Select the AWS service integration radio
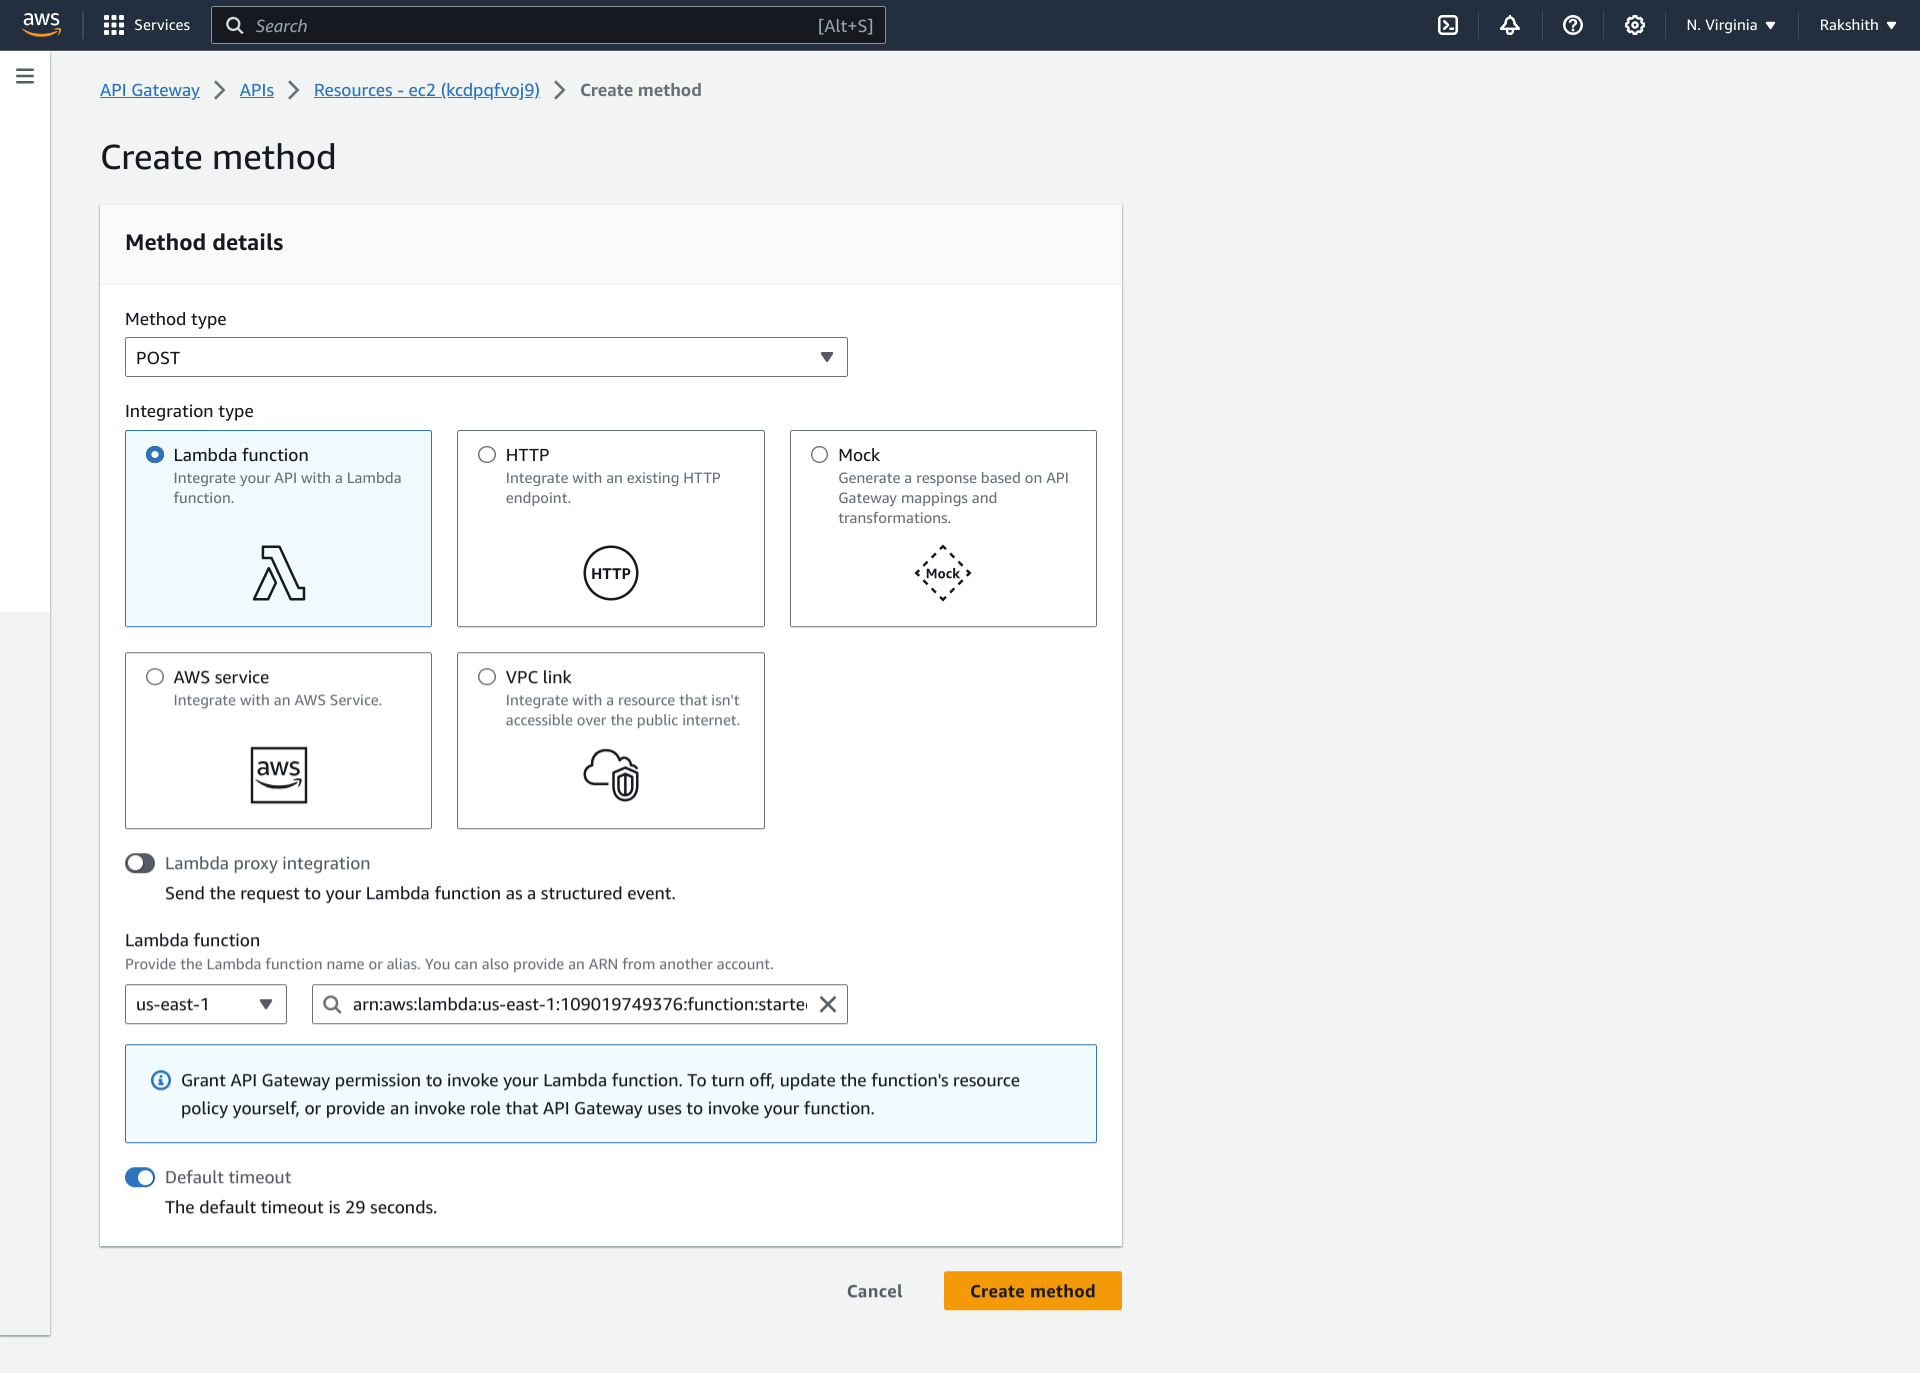Screen dimensions: 1920x1373 click(x=155, y=677)
